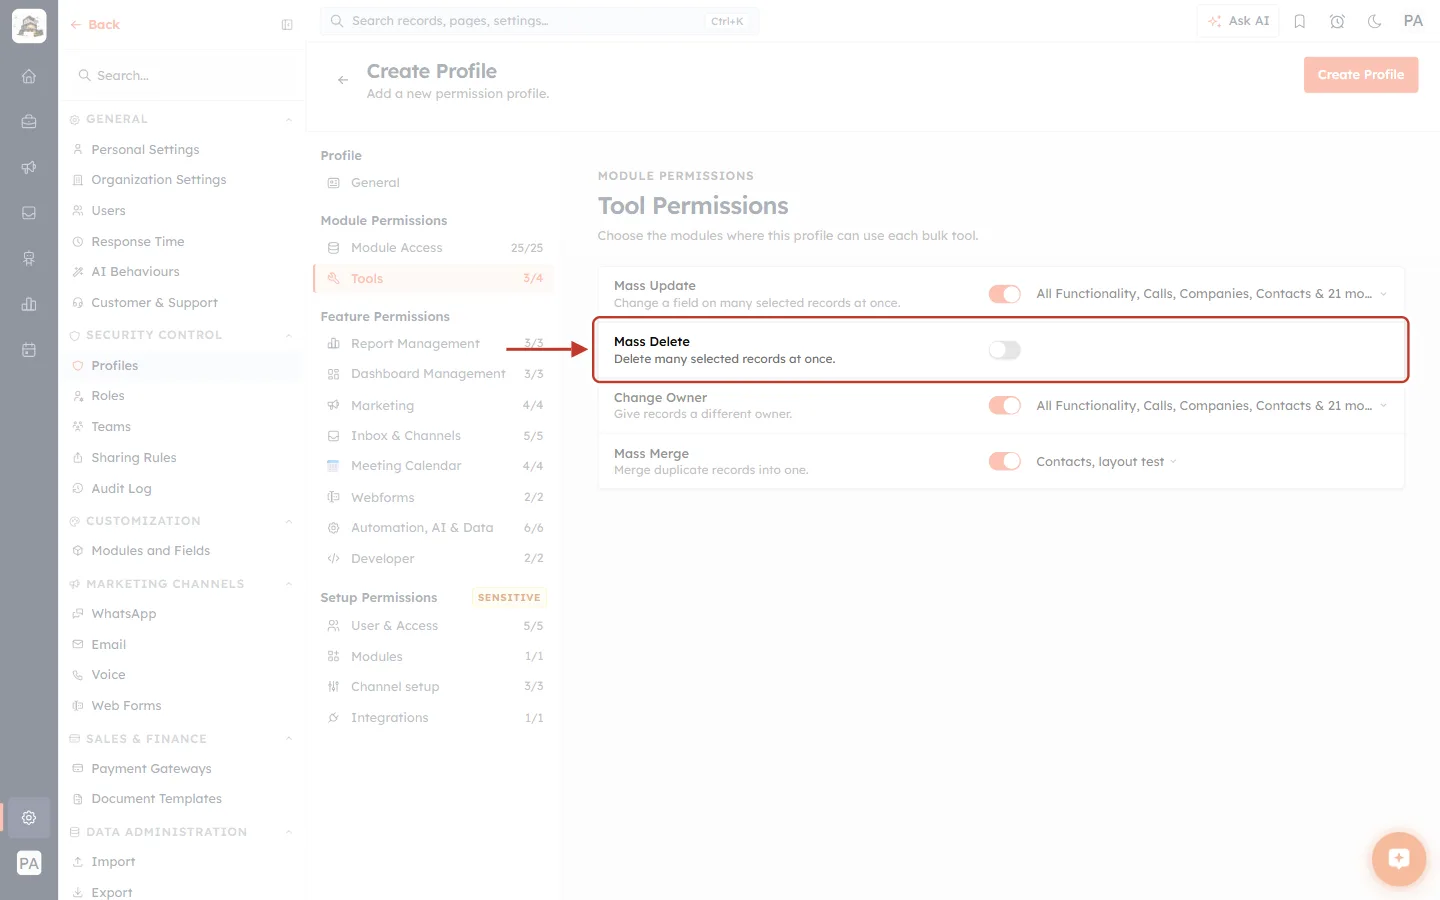Click the Ask AI button

point(1238,21)
